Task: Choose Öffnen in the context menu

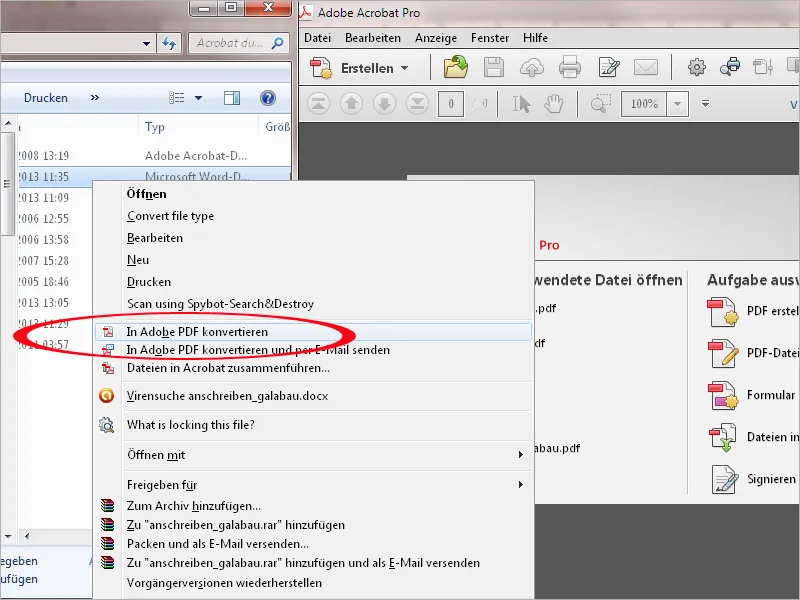Action: point(313,194)
